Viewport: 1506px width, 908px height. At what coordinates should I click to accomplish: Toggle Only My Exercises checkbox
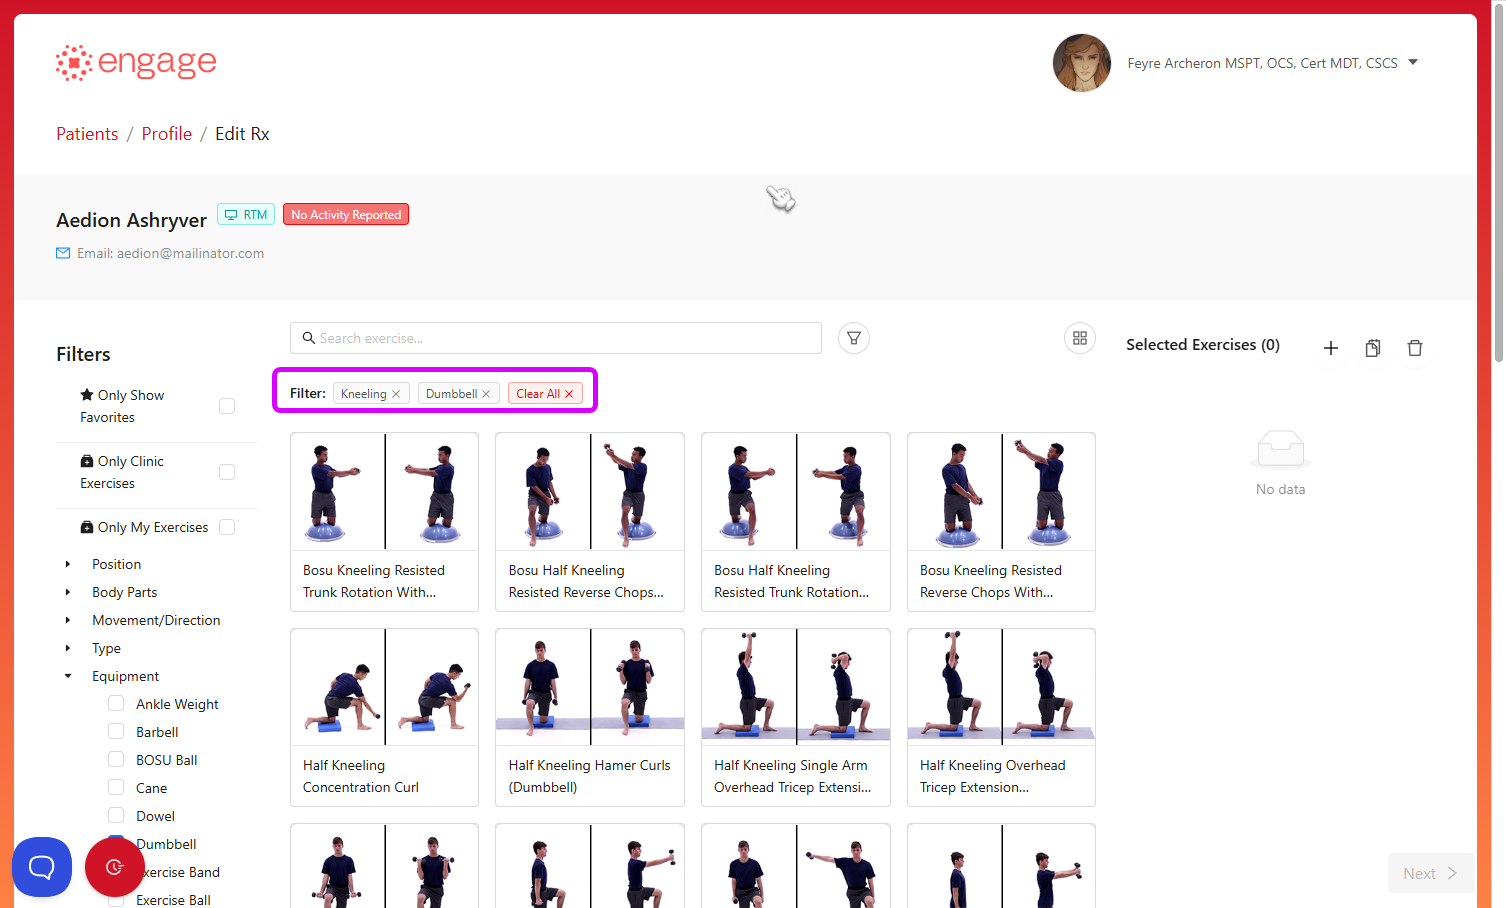click(x=227, y=527)
